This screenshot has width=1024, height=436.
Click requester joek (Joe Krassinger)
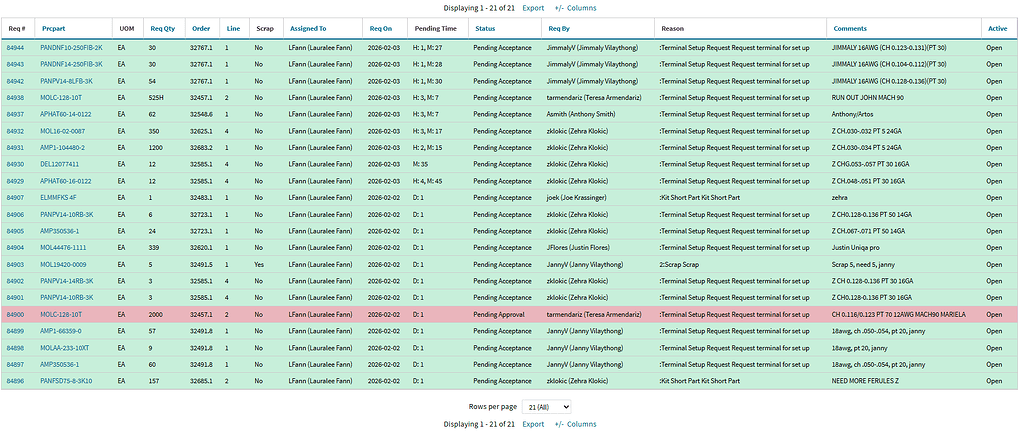coord(576,198)
